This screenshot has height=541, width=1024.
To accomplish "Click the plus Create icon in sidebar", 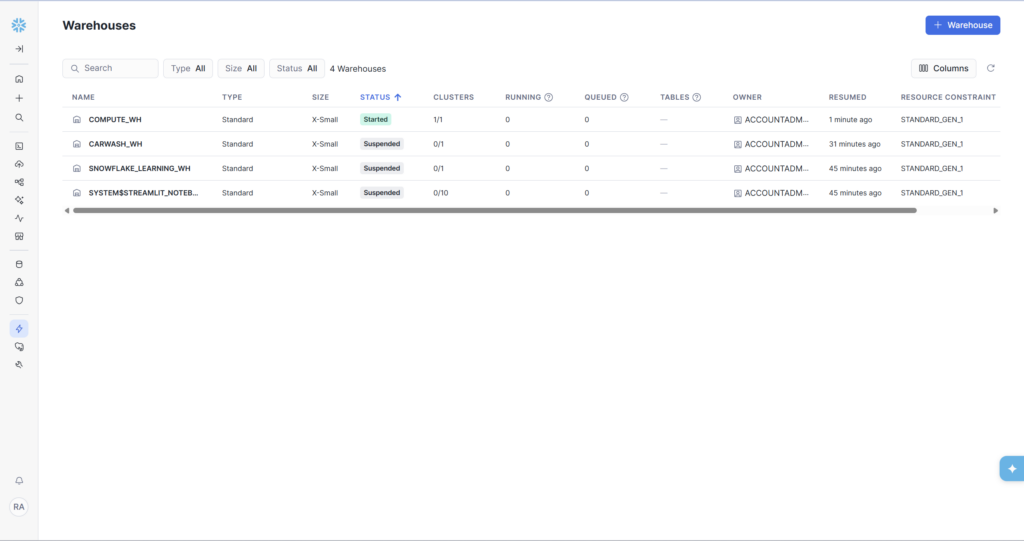I will 19,98.
